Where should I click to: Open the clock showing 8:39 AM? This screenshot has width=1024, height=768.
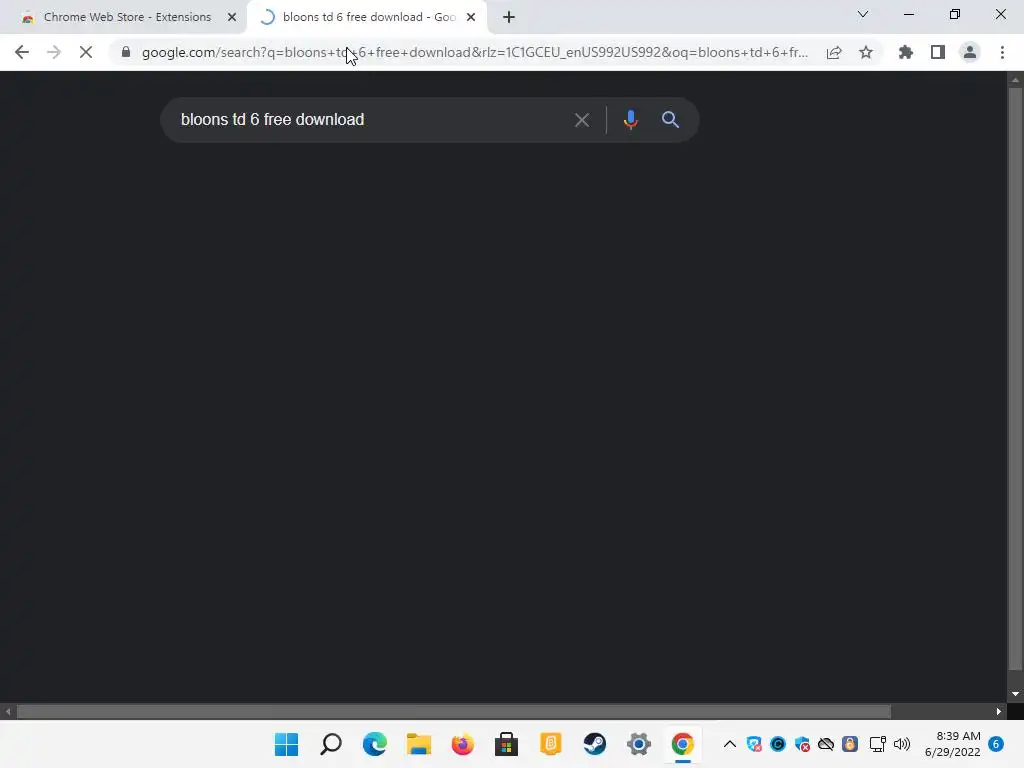click(x=953, y=744)
